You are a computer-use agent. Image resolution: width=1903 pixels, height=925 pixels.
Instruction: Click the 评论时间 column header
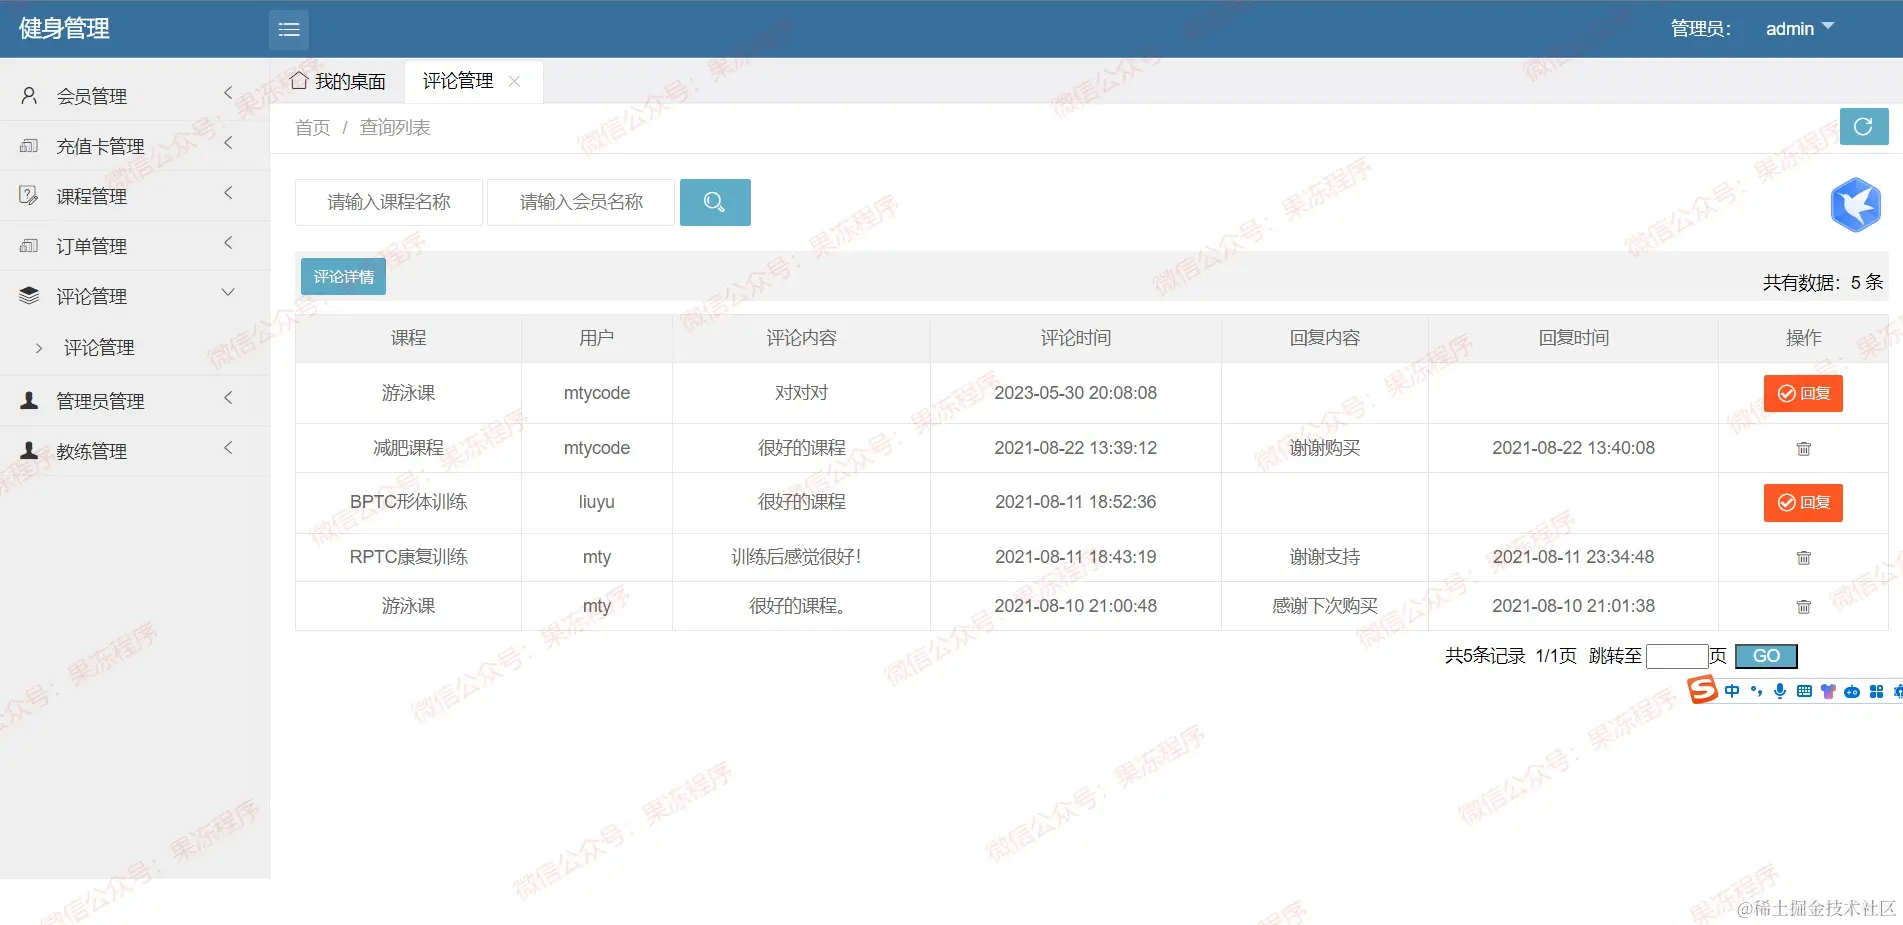[x=1076, y=338]
